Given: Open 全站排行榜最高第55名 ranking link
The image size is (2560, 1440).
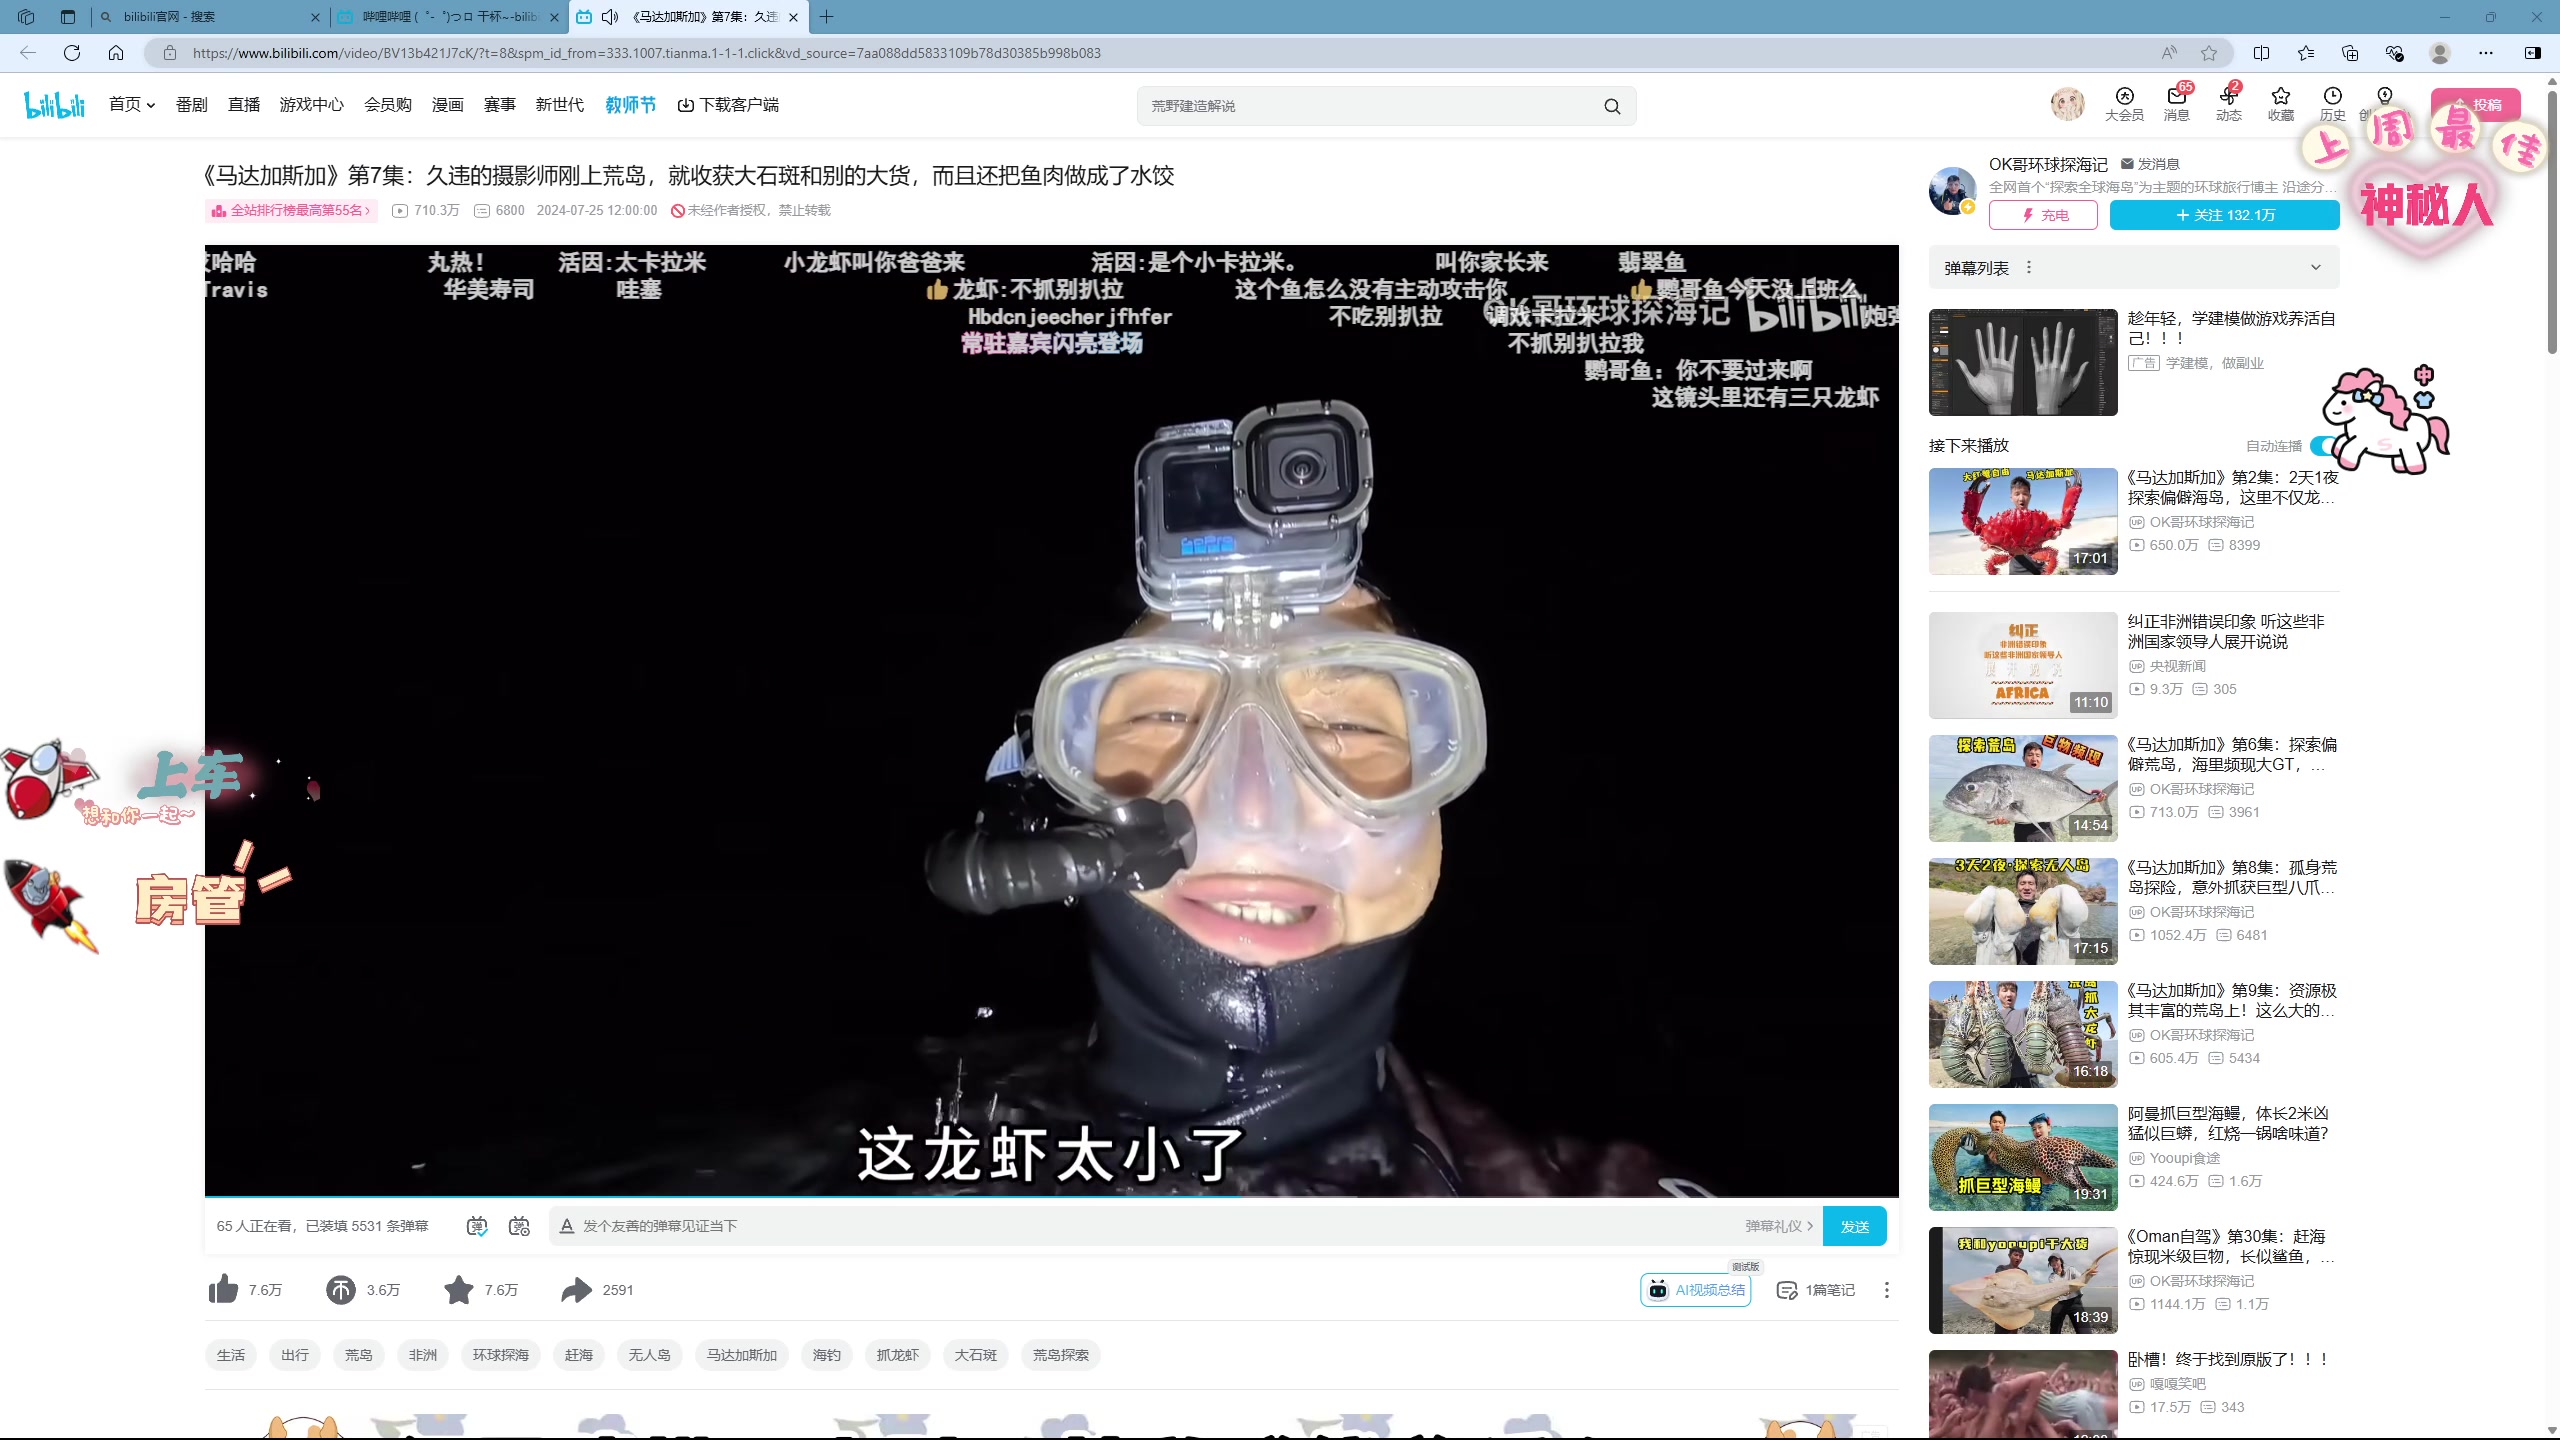Looking at the screenshot, I should click(291, 211).
